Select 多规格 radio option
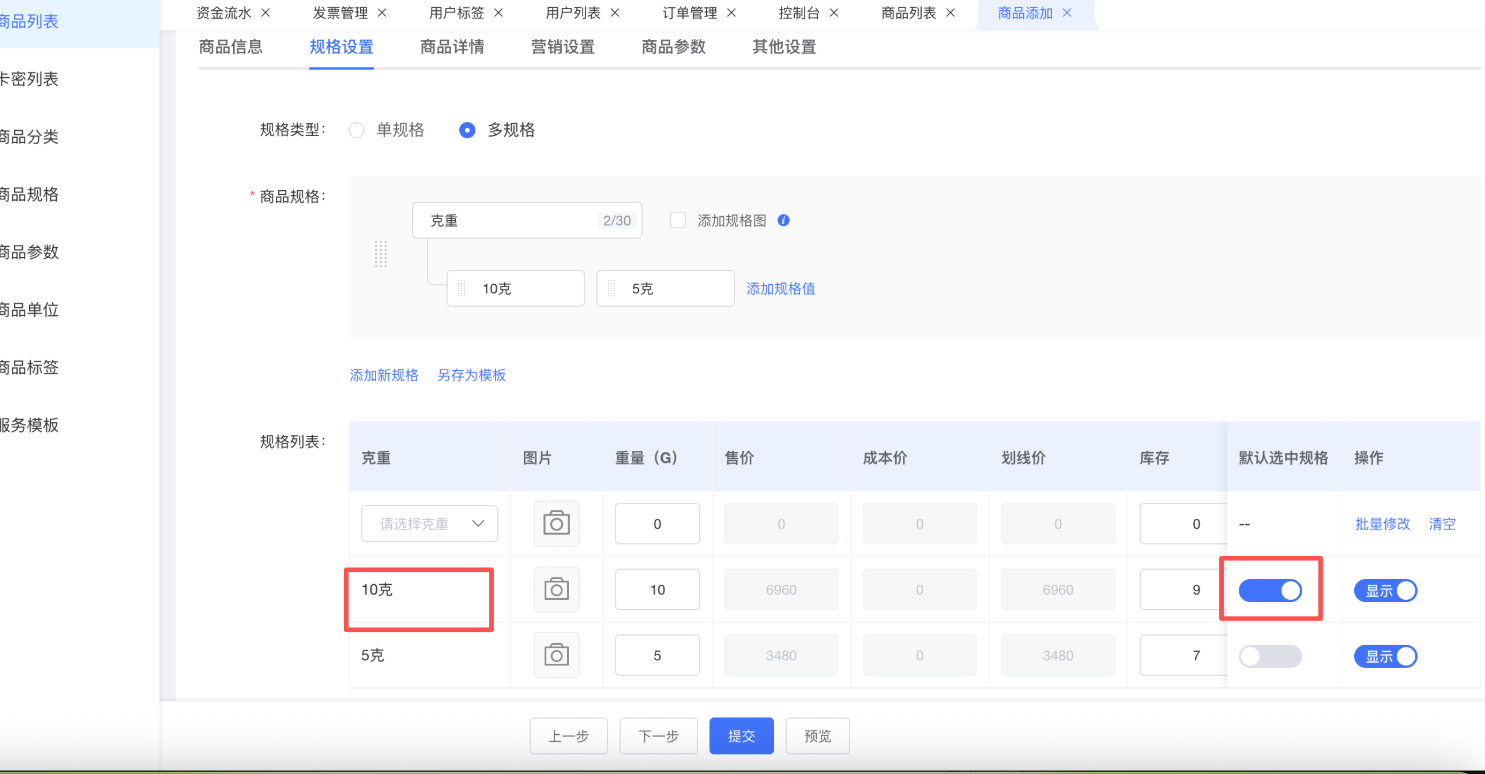The image size is (1485, 774). coord(467,130)
